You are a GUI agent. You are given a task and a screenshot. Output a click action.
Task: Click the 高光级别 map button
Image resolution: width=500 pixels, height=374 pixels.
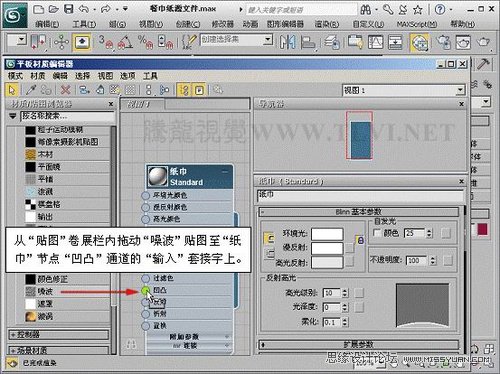[x=359, y=293]
